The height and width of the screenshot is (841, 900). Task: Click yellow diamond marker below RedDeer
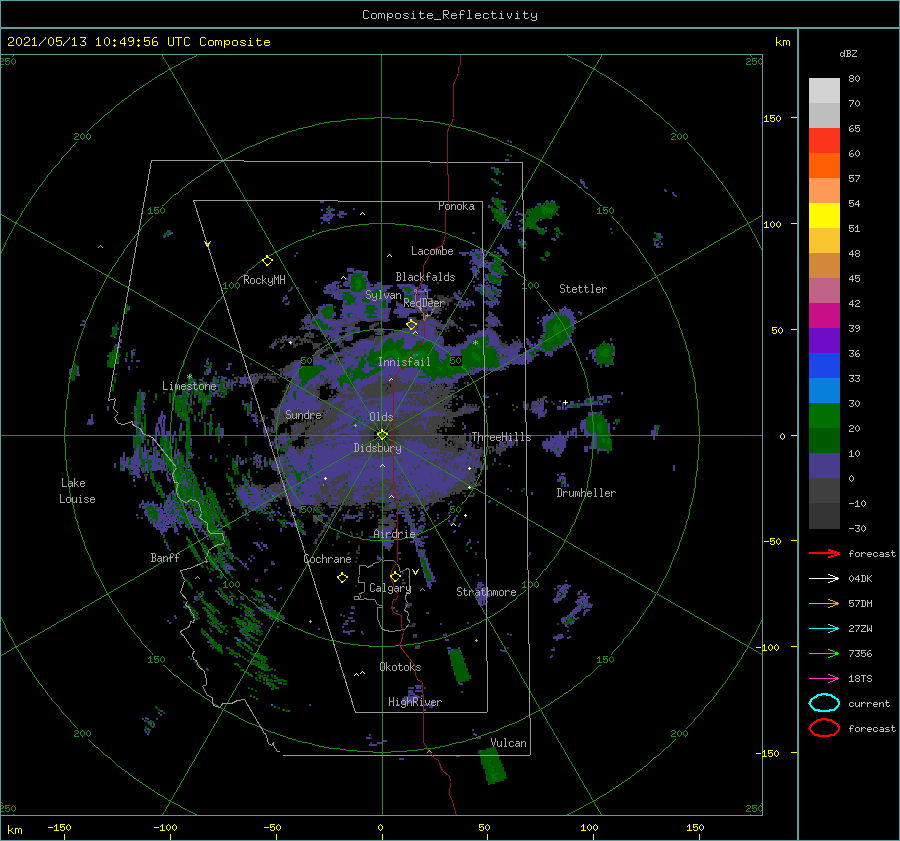point(412,325)
